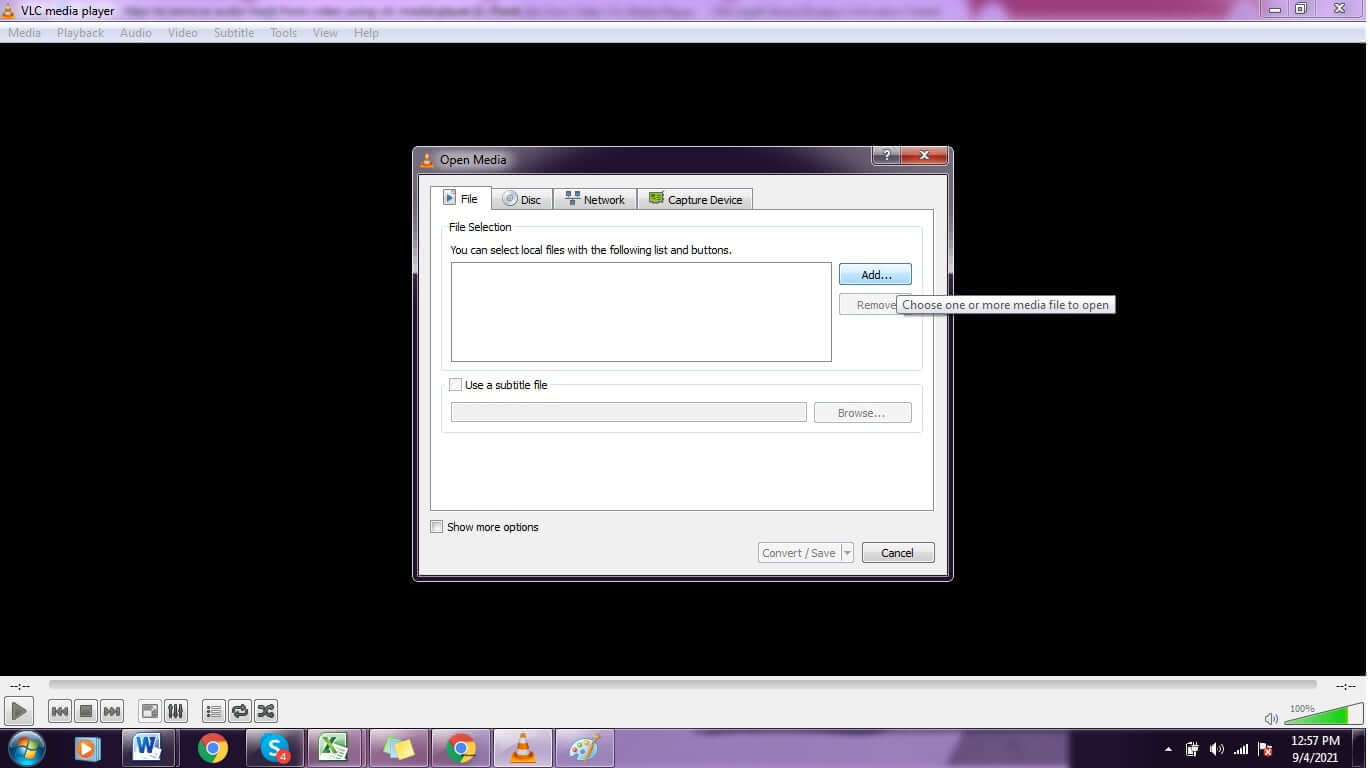Switch to the Network tab
Screen dimensions: 1370x768
pyautogui.click(x=595, y=200)
